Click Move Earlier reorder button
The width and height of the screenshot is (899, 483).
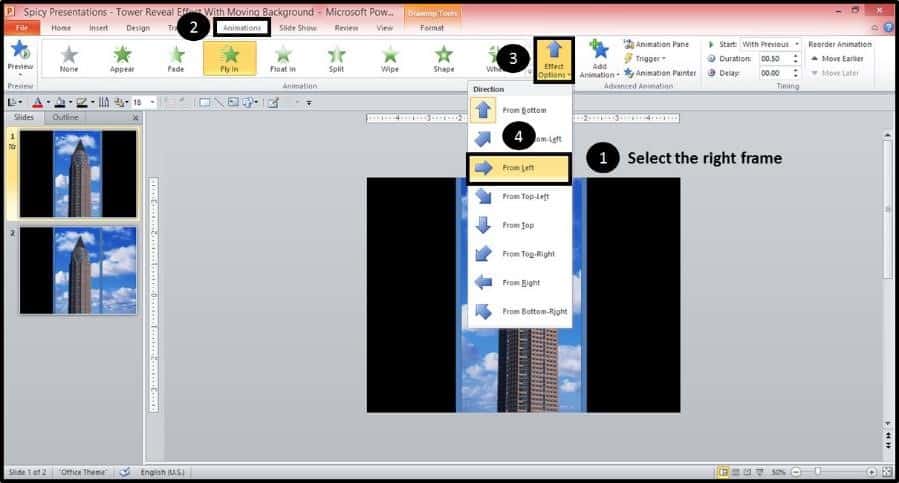[x=838, y=59]
